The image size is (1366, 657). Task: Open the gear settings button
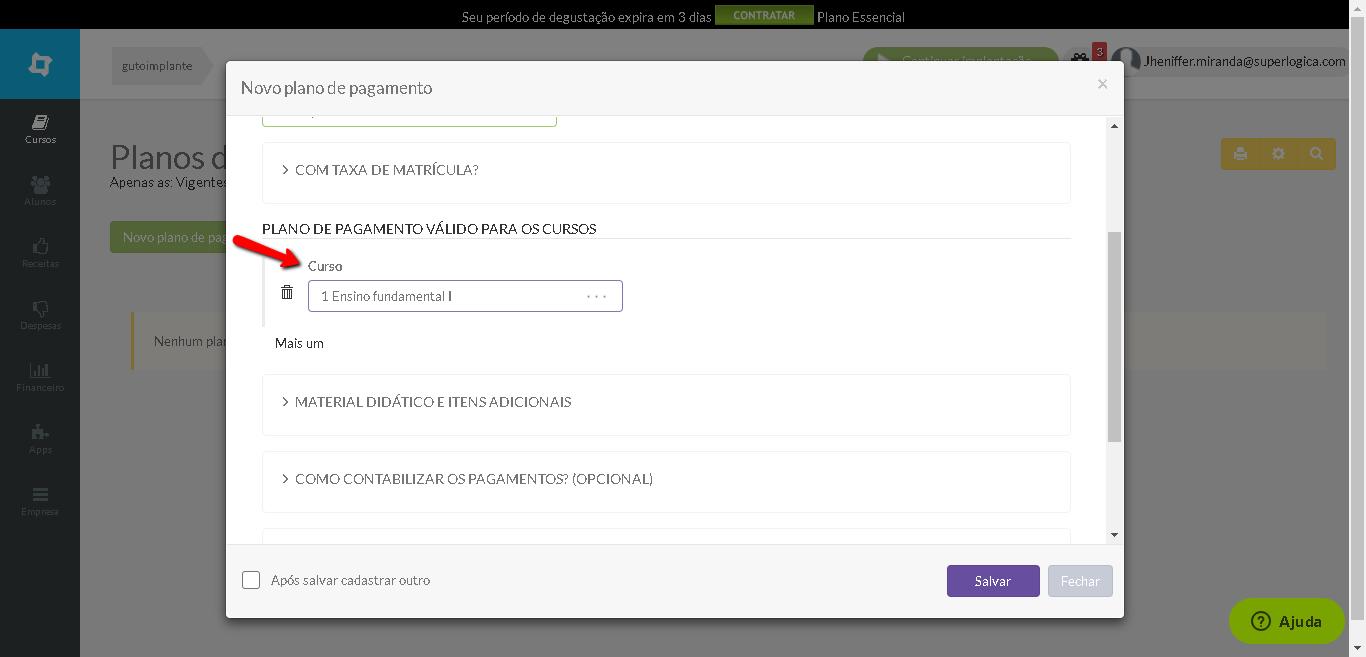pos(1278,154)
